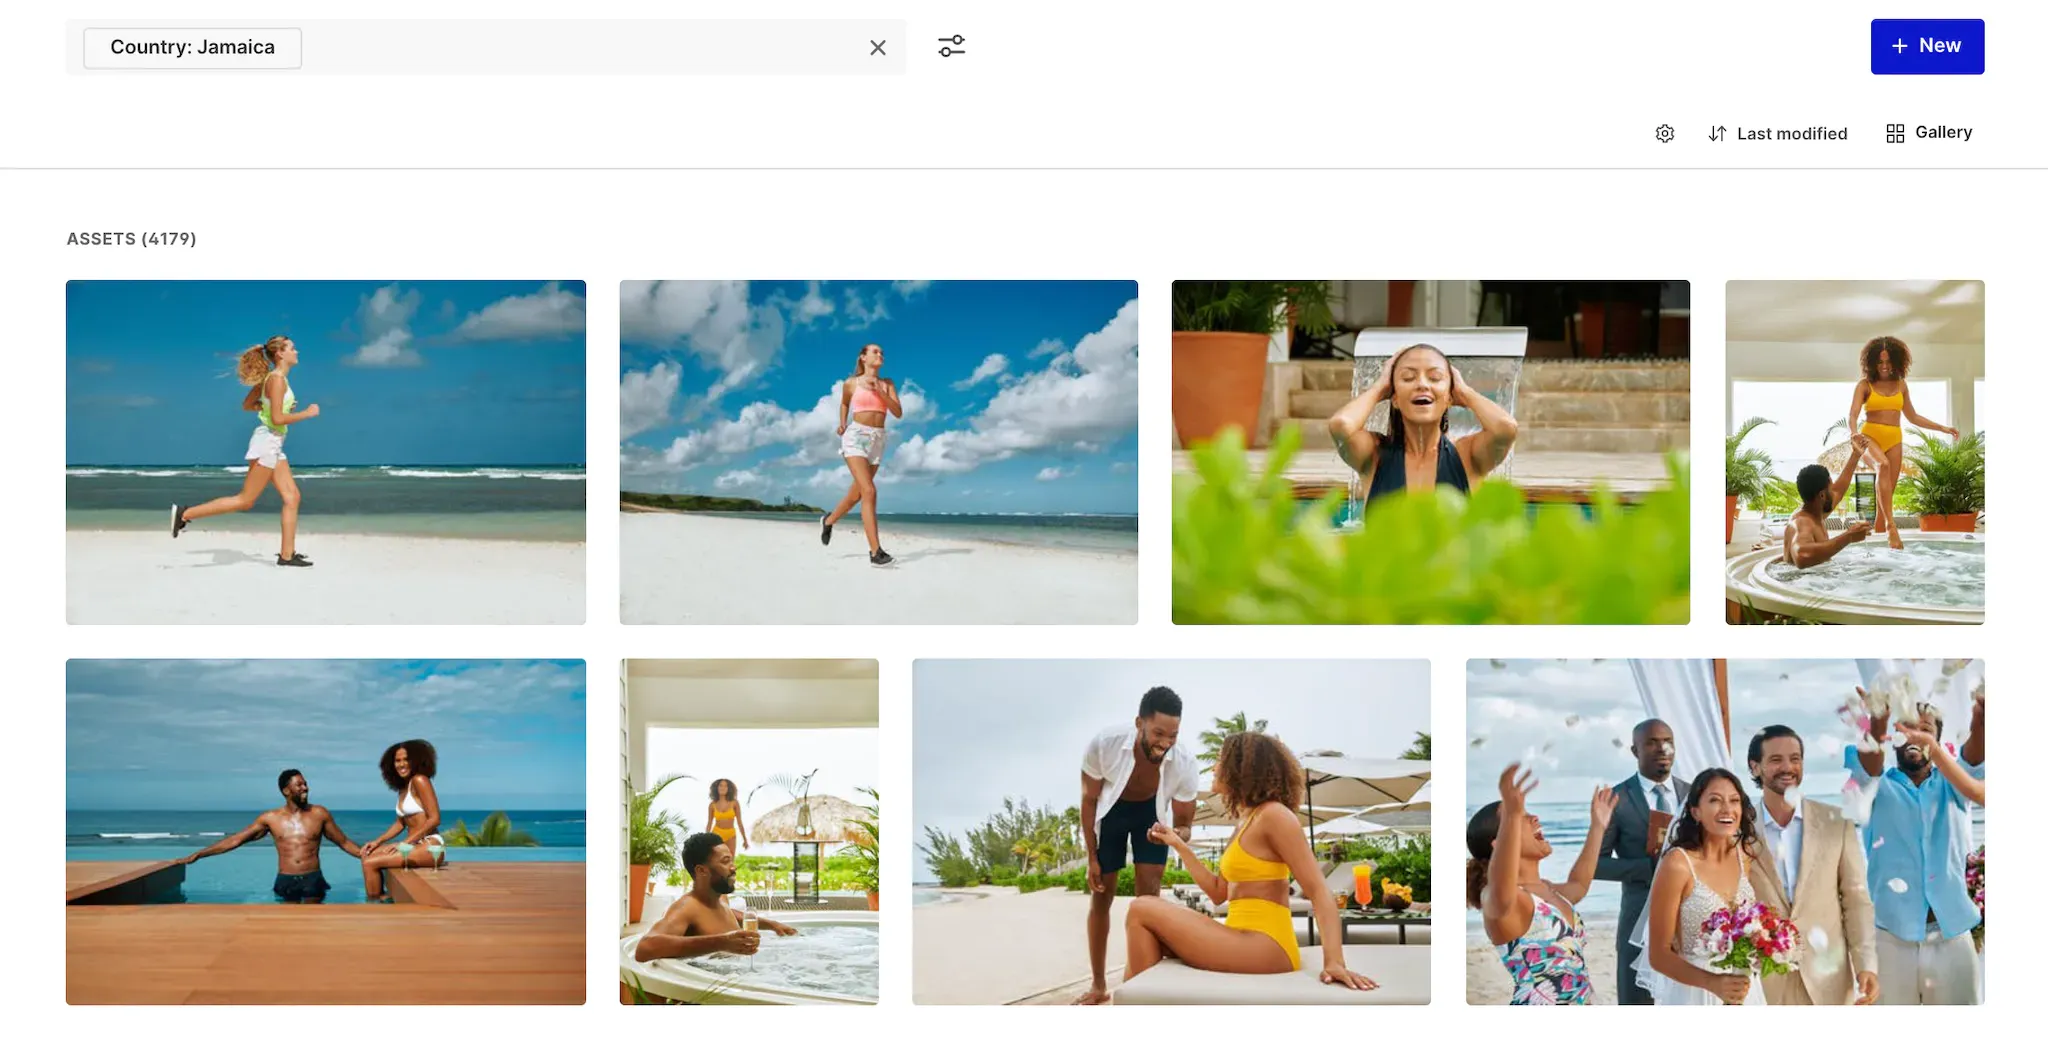Image resolution: width=2048 pixels, height=1037 pixels.
Task: Open the Last modified sort dropdown
Action: coord(1777,133)
